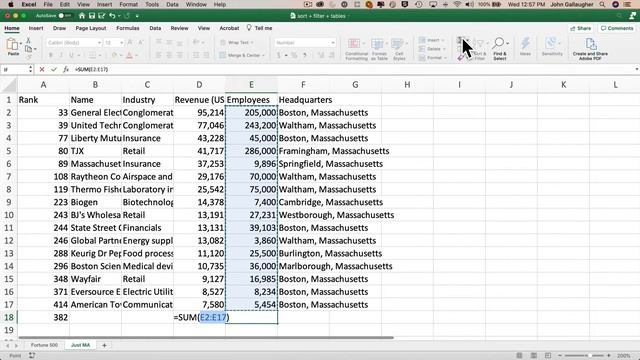The image size is (640, 360).
Task: Switch to the Data ribbon tab
Action: [x=155, y=28]
